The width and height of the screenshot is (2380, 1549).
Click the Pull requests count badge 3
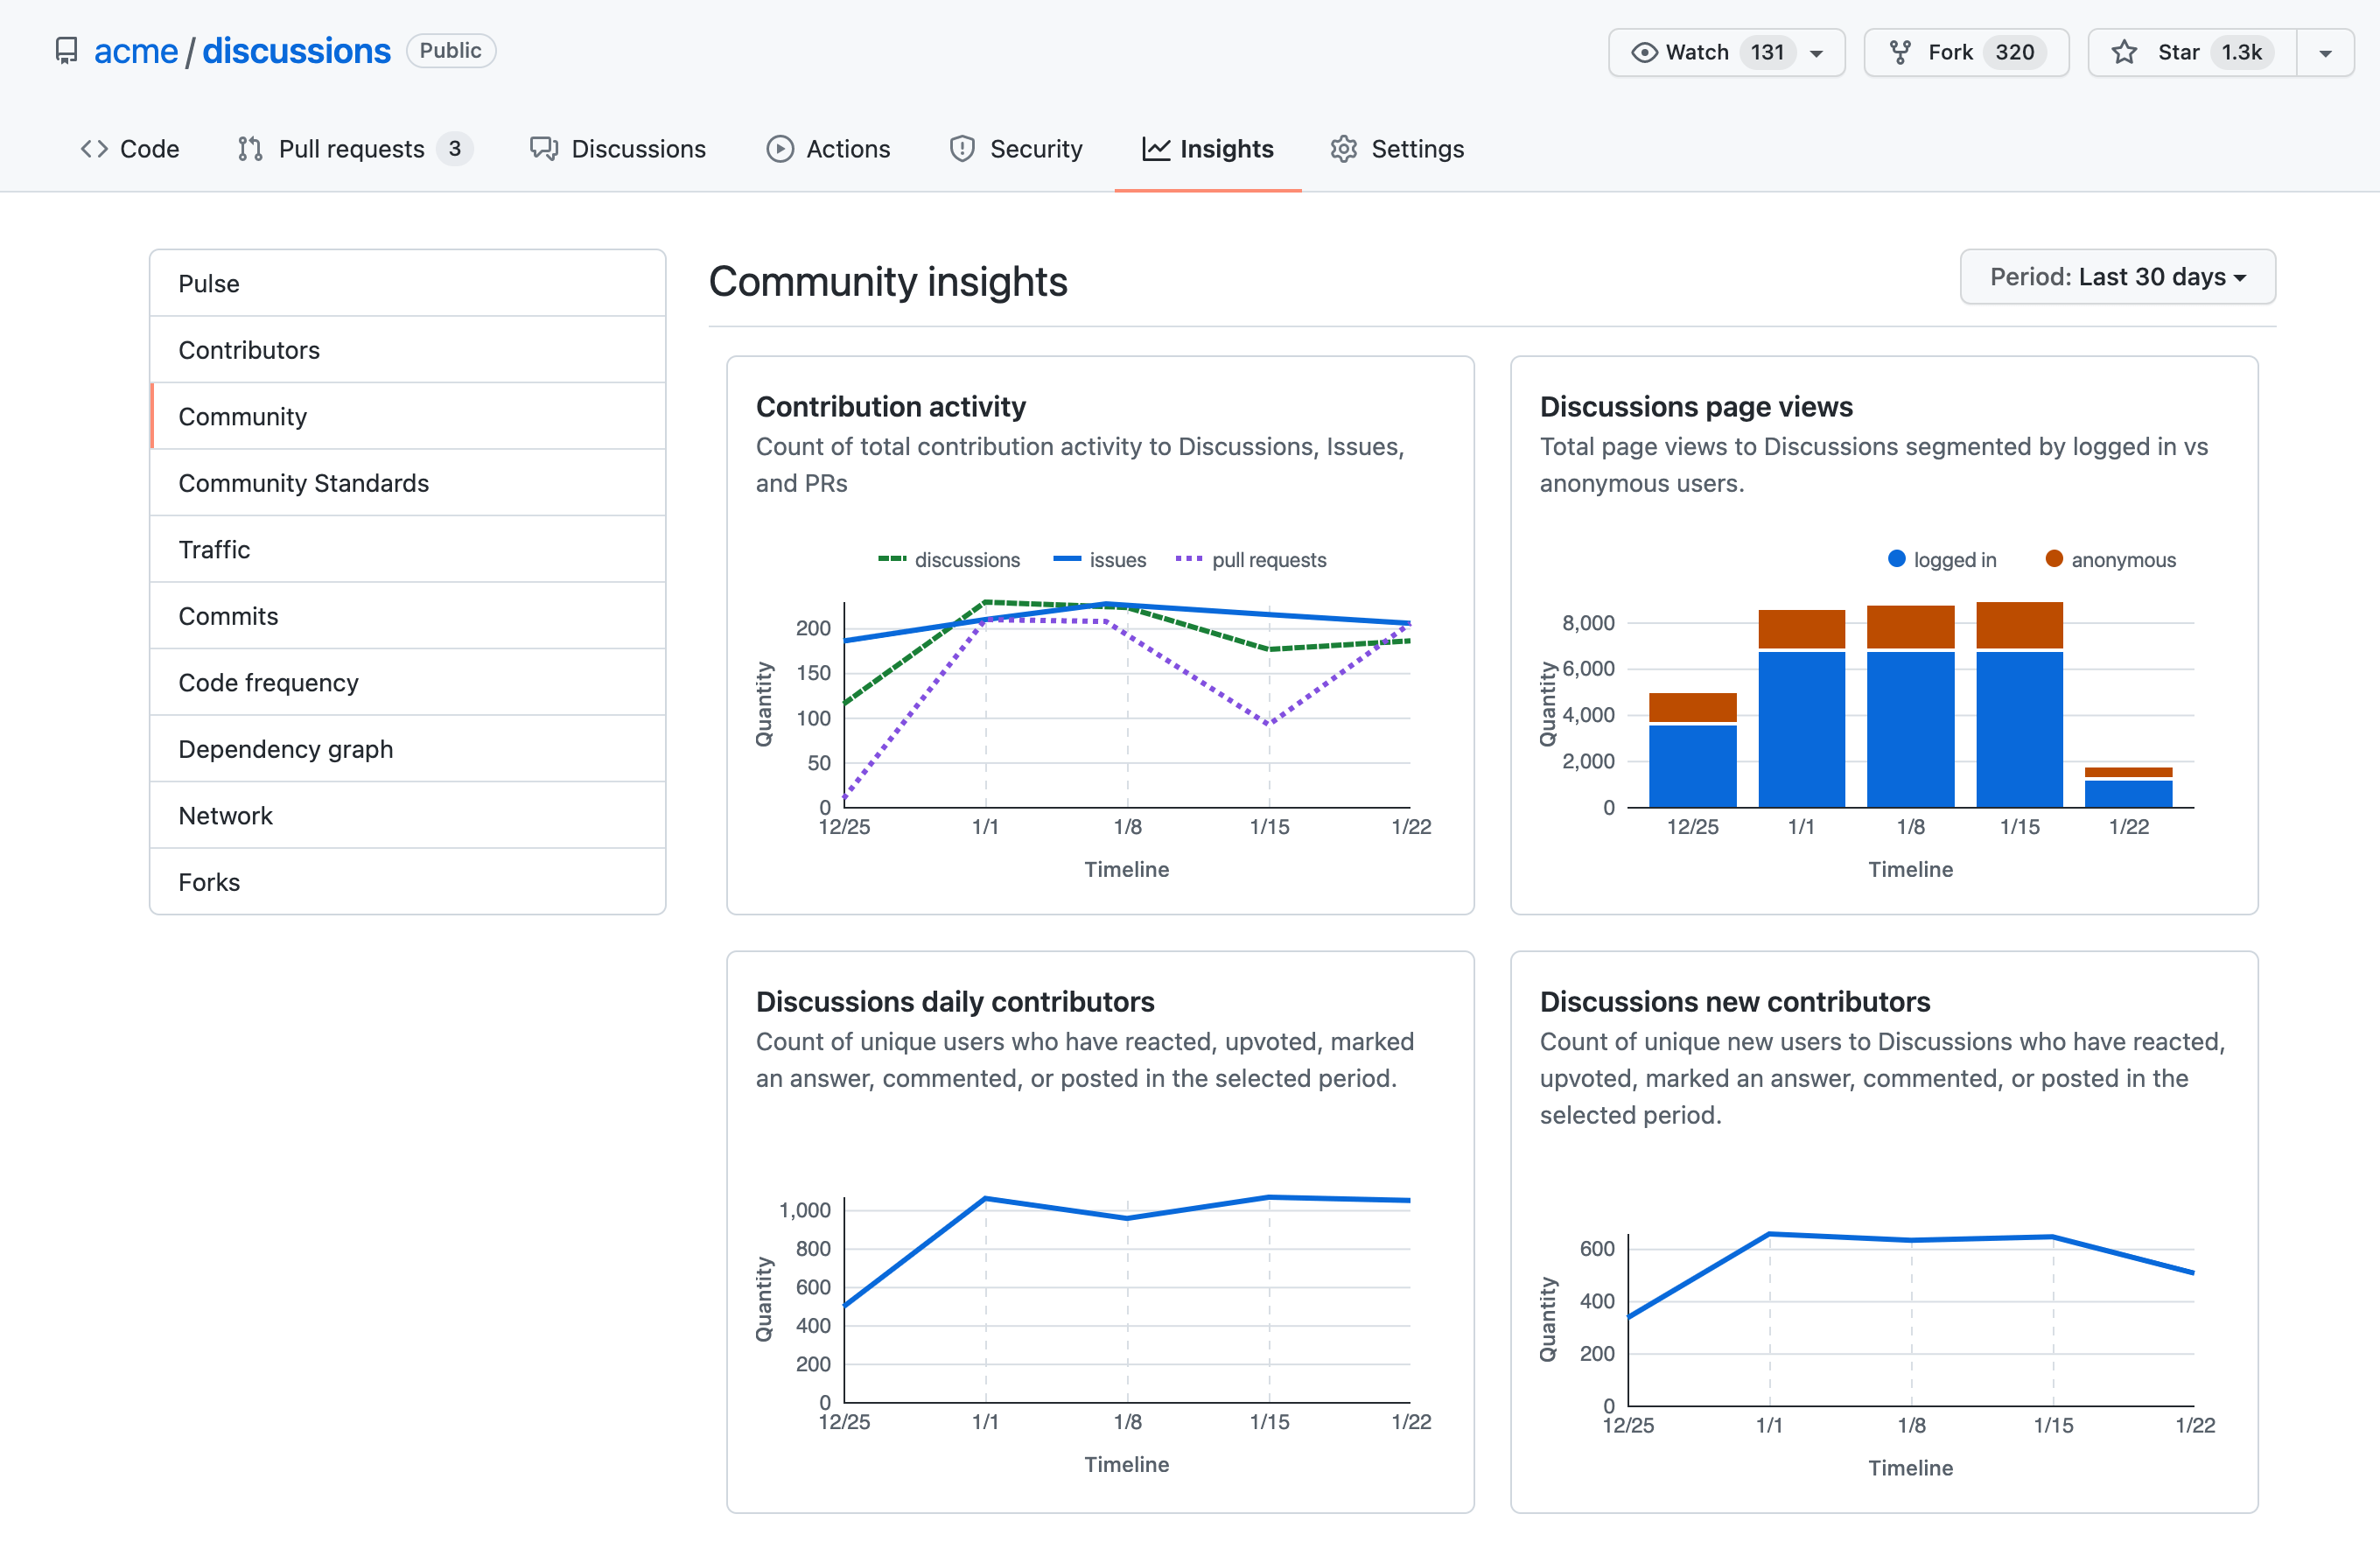[455, 149]
